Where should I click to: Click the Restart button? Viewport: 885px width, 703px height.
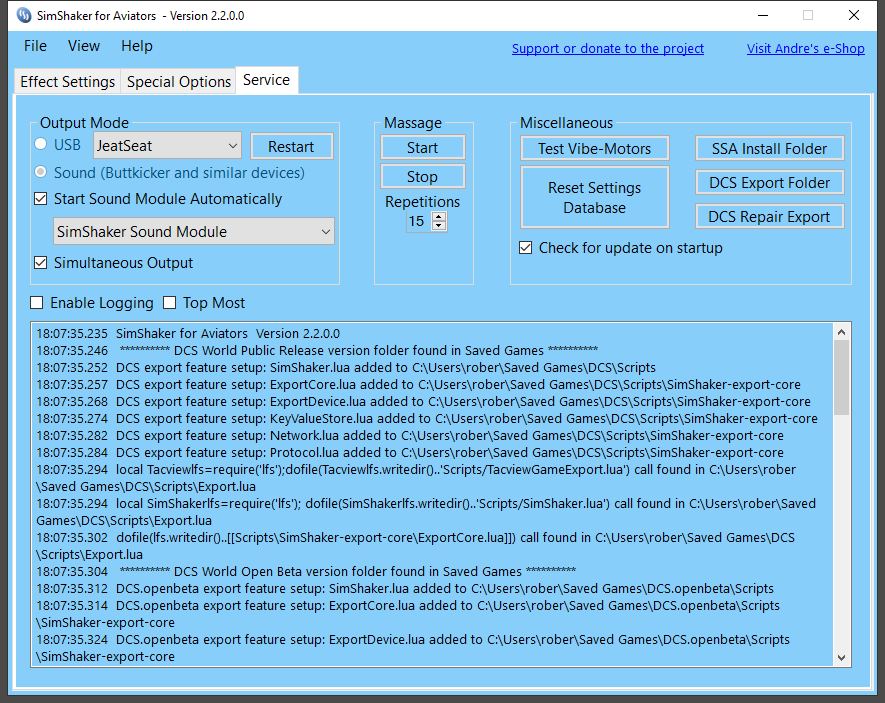291,147
